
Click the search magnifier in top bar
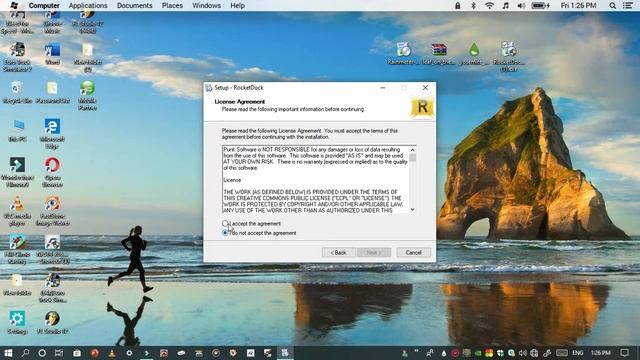click(613, 6)
